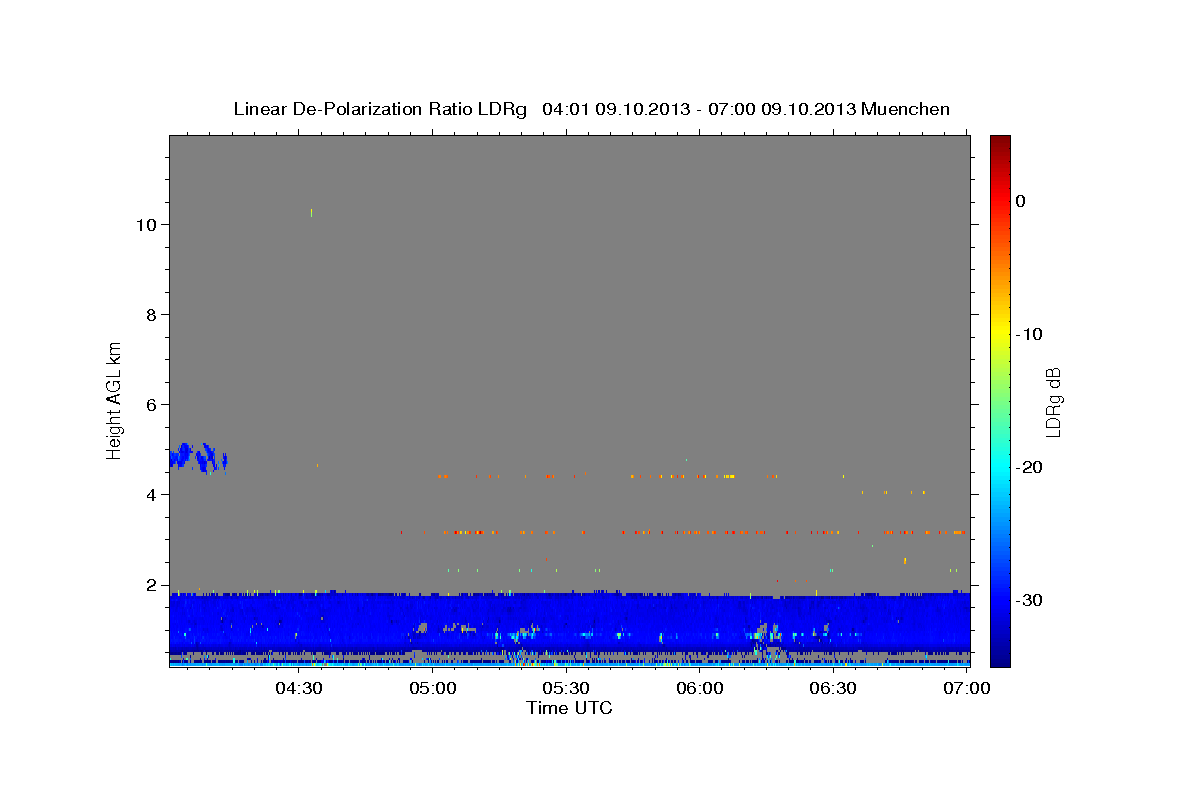Viewport: 1200px width, 800px height.
Task: Select the 06:00 time tick label
Action: coord(699,688)
